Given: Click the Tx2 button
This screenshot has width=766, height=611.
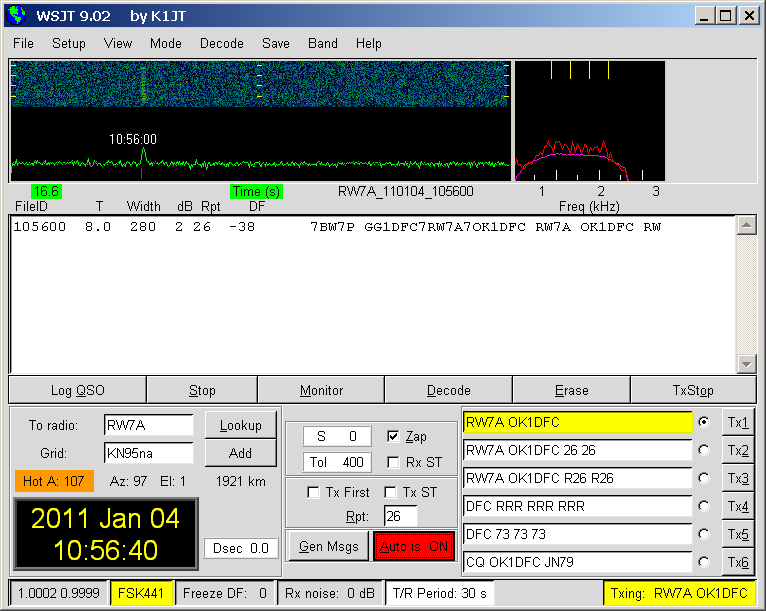Looking at the screenshot, I should (x=738, y=450).
